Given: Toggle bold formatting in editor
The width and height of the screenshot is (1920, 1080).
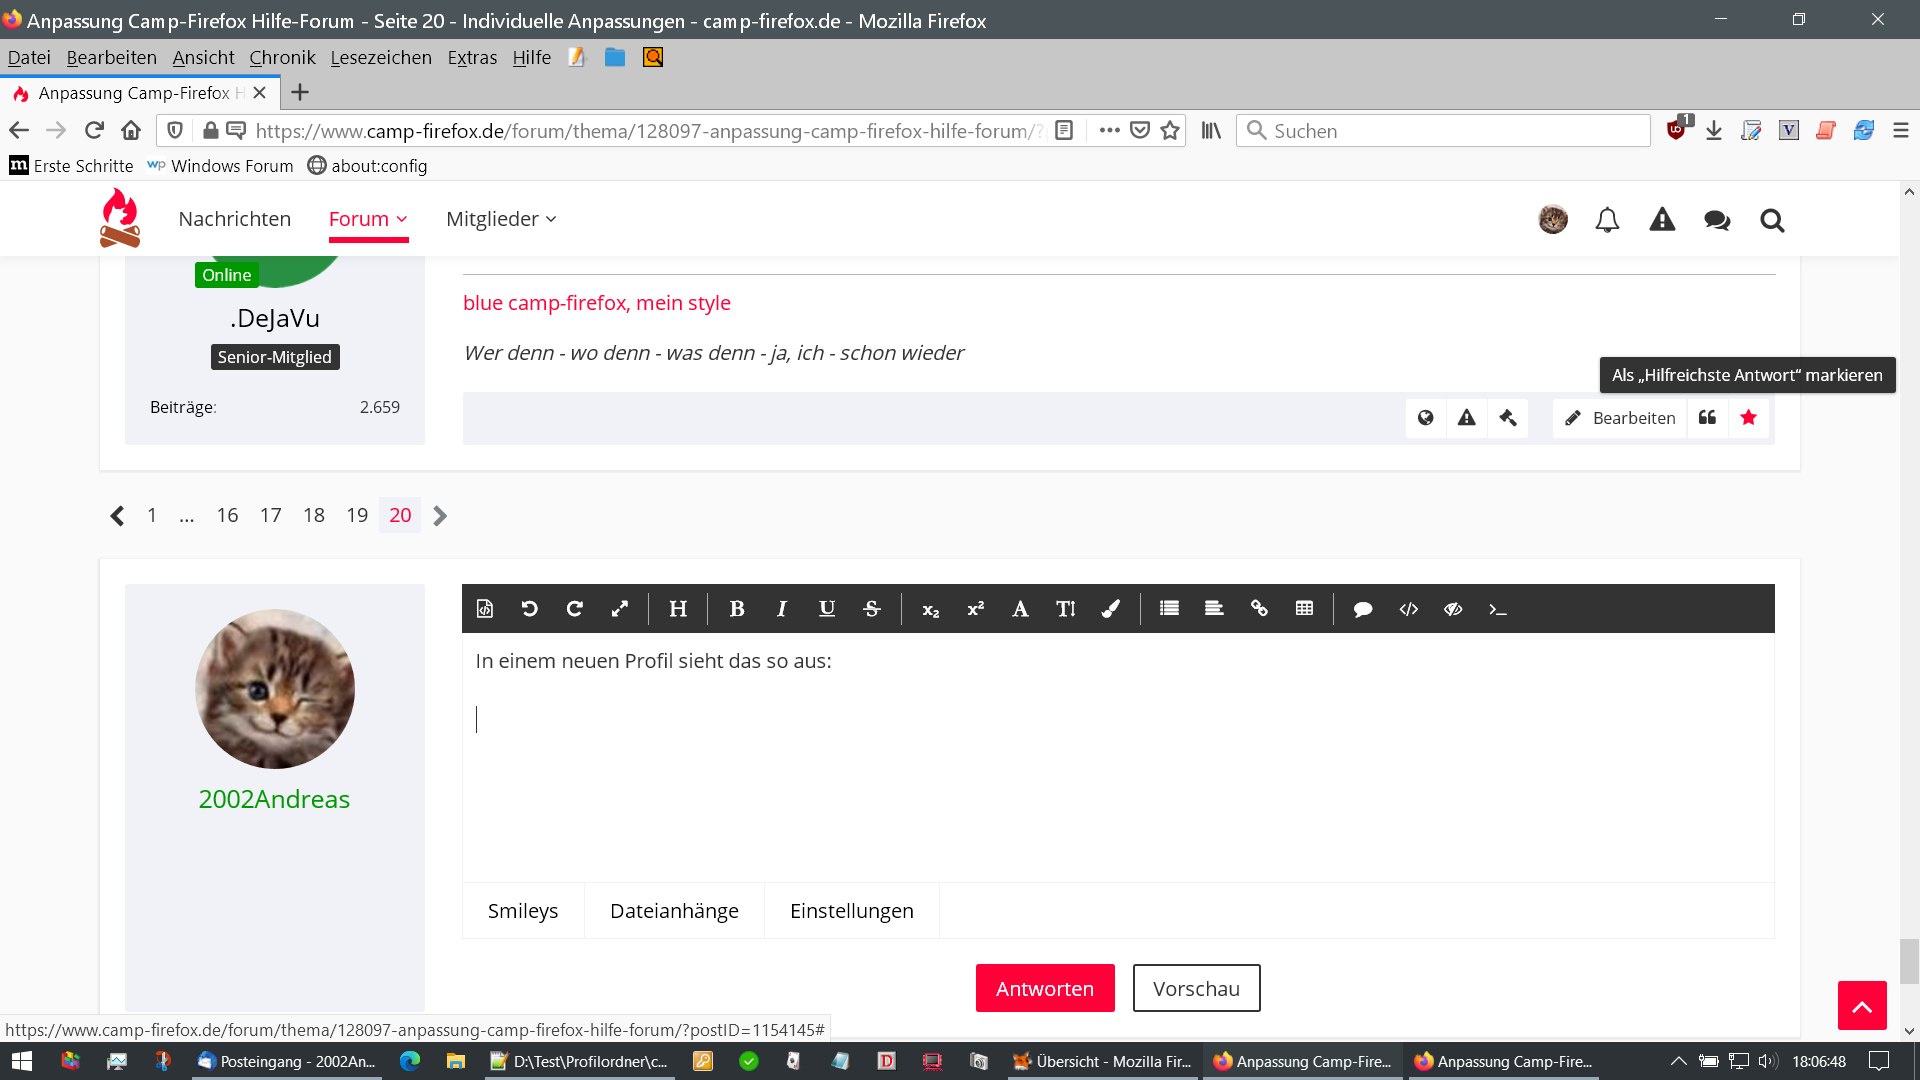Looking at the screenshot, I should coord(737,609).
